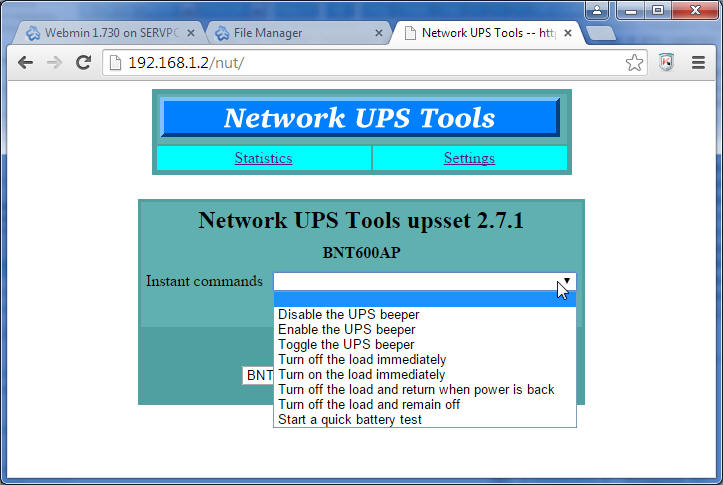This screenshot has height=485, width=723.
Task: Select the blank highlighted dropdown option
Action: (x=425, y=299)
